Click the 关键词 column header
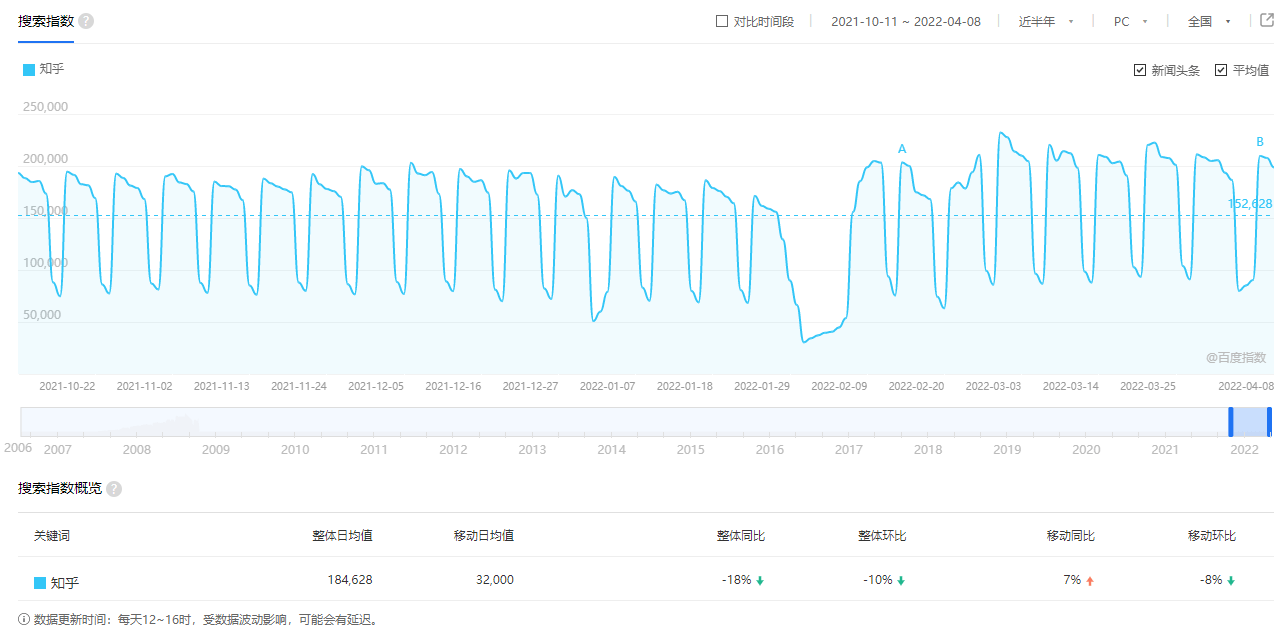The width and height of the screenshot is (1288, 637). coord(52,536)
